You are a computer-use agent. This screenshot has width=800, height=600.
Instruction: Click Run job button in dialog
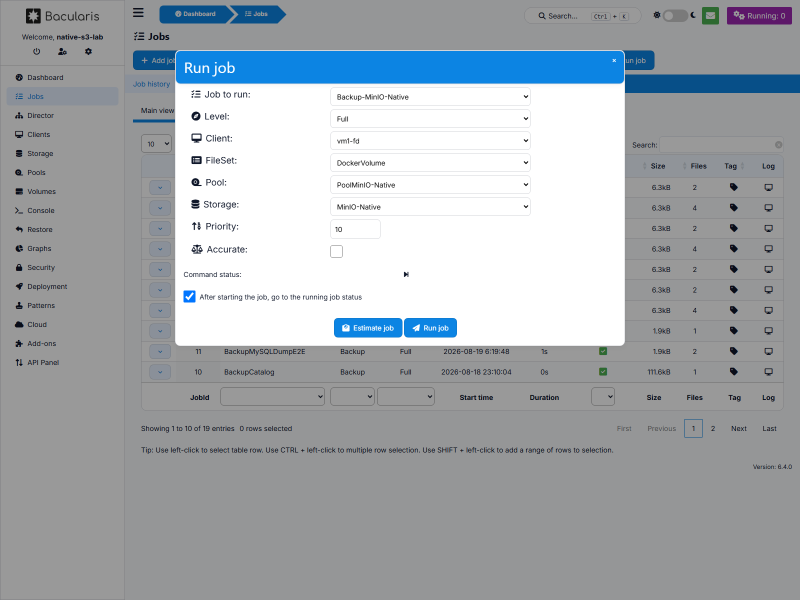click(430, 328)
